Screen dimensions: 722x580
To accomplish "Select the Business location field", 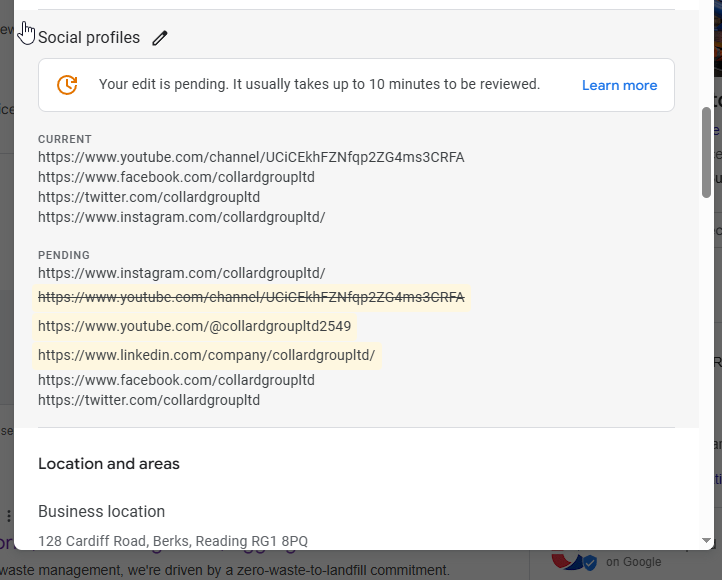I will (101, 511).
